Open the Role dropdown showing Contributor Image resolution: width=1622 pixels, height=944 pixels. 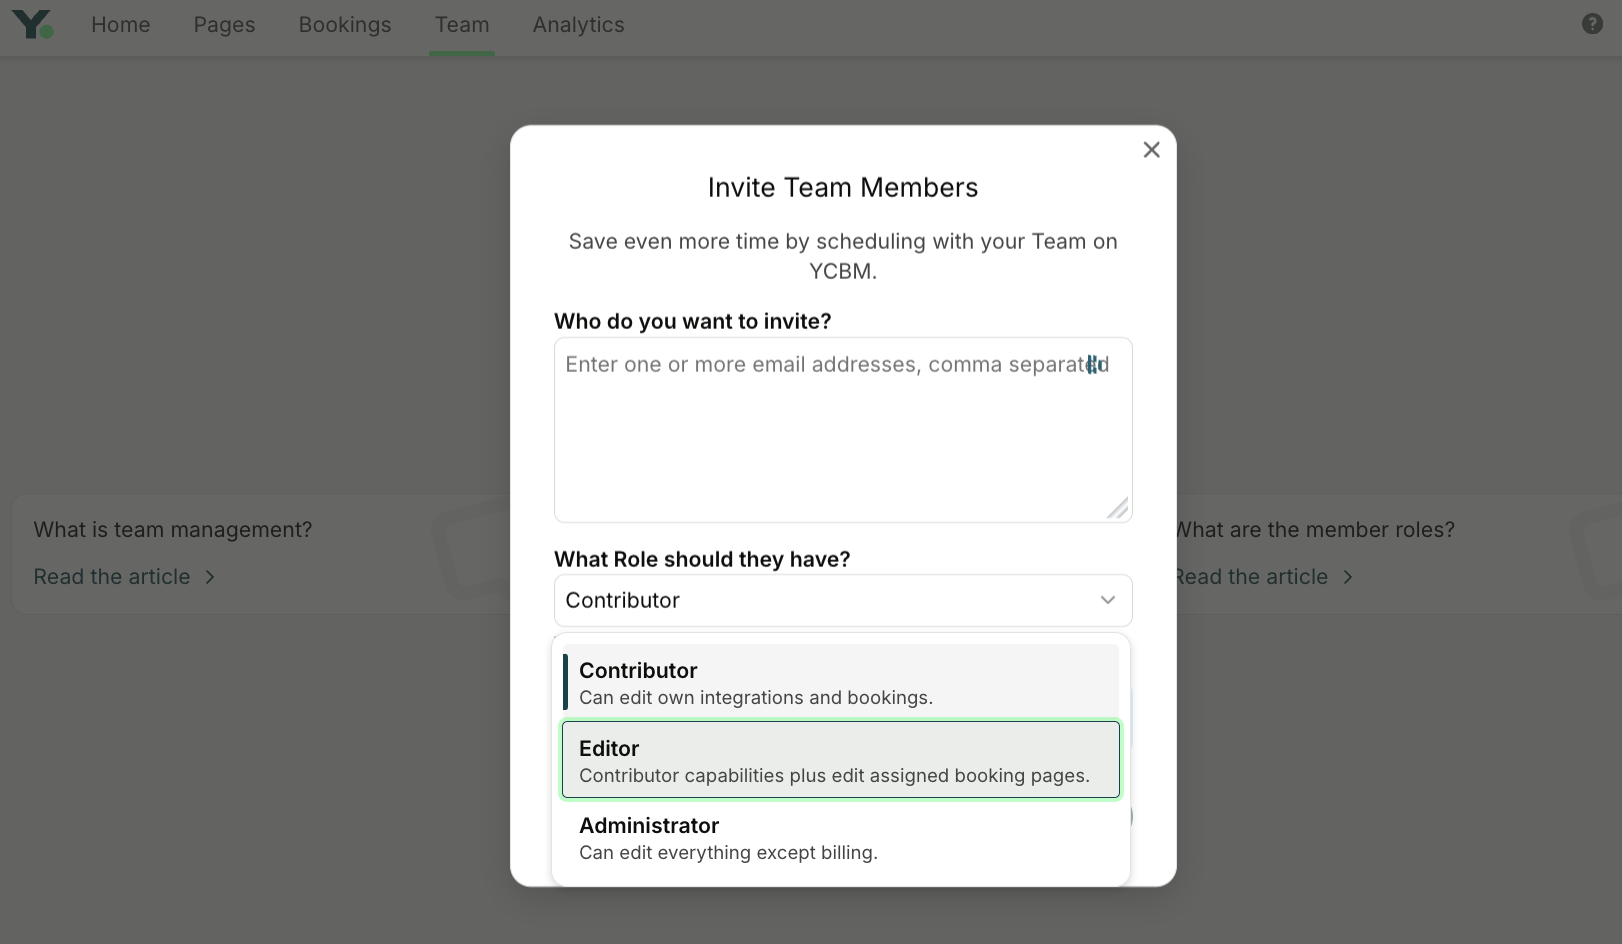click(x=843, y=600)
